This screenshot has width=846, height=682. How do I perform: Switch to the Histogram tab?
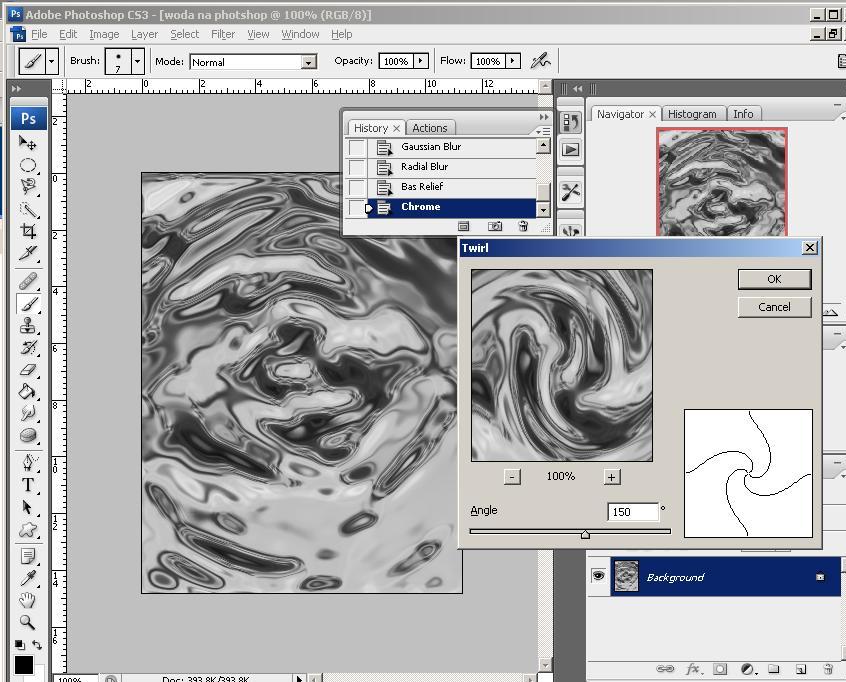693,113
